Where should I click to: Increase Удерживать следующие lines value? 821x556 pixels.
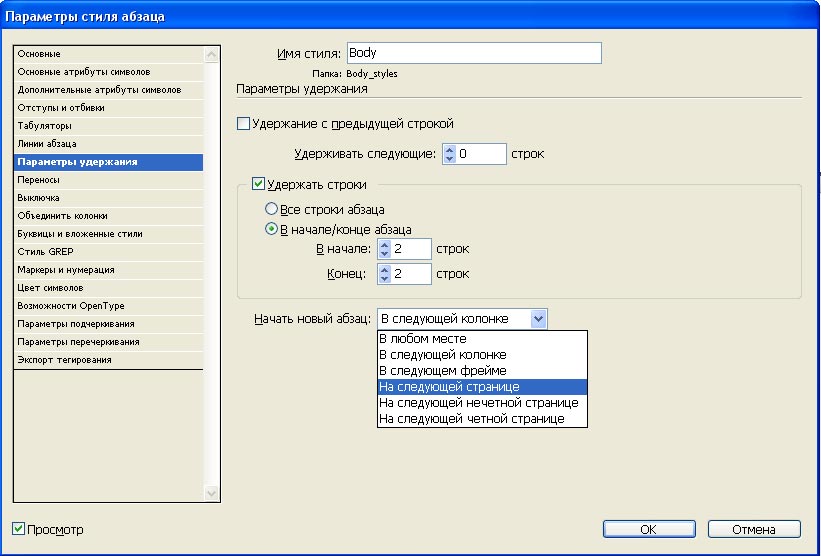[x=449, y=149]
